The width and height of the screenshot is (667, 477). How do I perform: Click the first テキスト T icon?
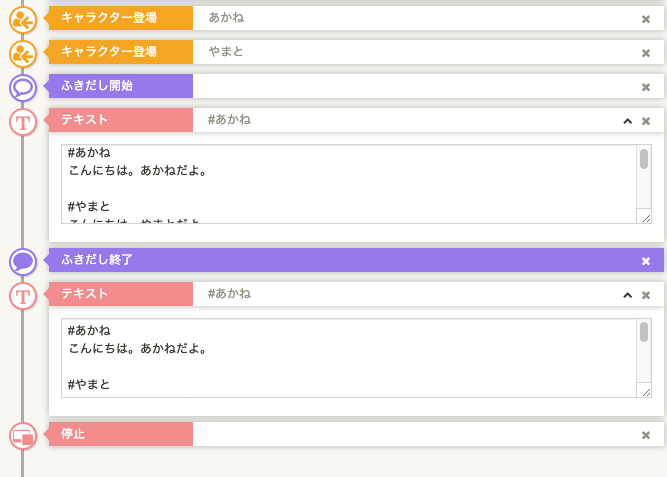[x=23, y=122]
